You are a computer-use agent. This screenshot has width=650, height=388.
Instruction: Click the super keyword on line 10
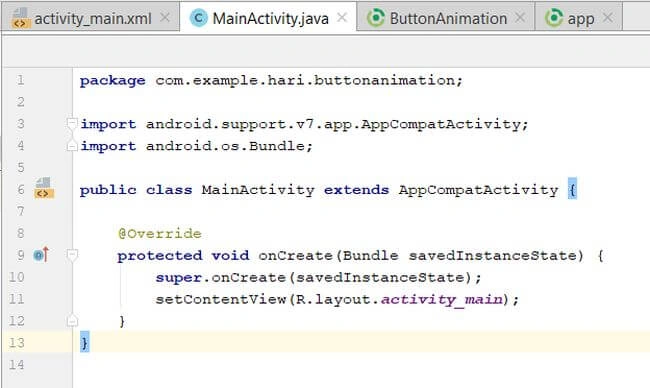(x=178, y=278)
